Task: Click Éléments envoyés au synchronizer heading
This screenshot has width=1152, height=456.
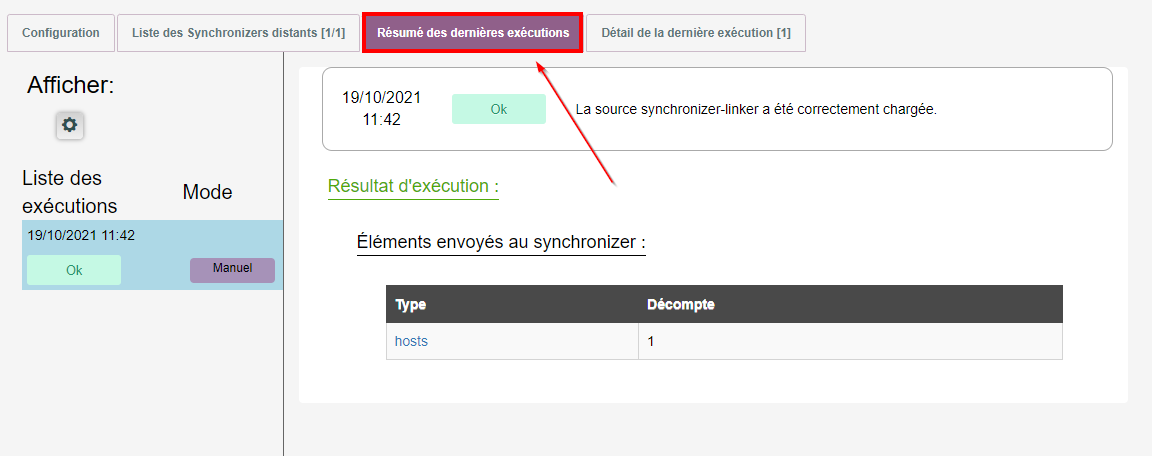Action: 501,242
